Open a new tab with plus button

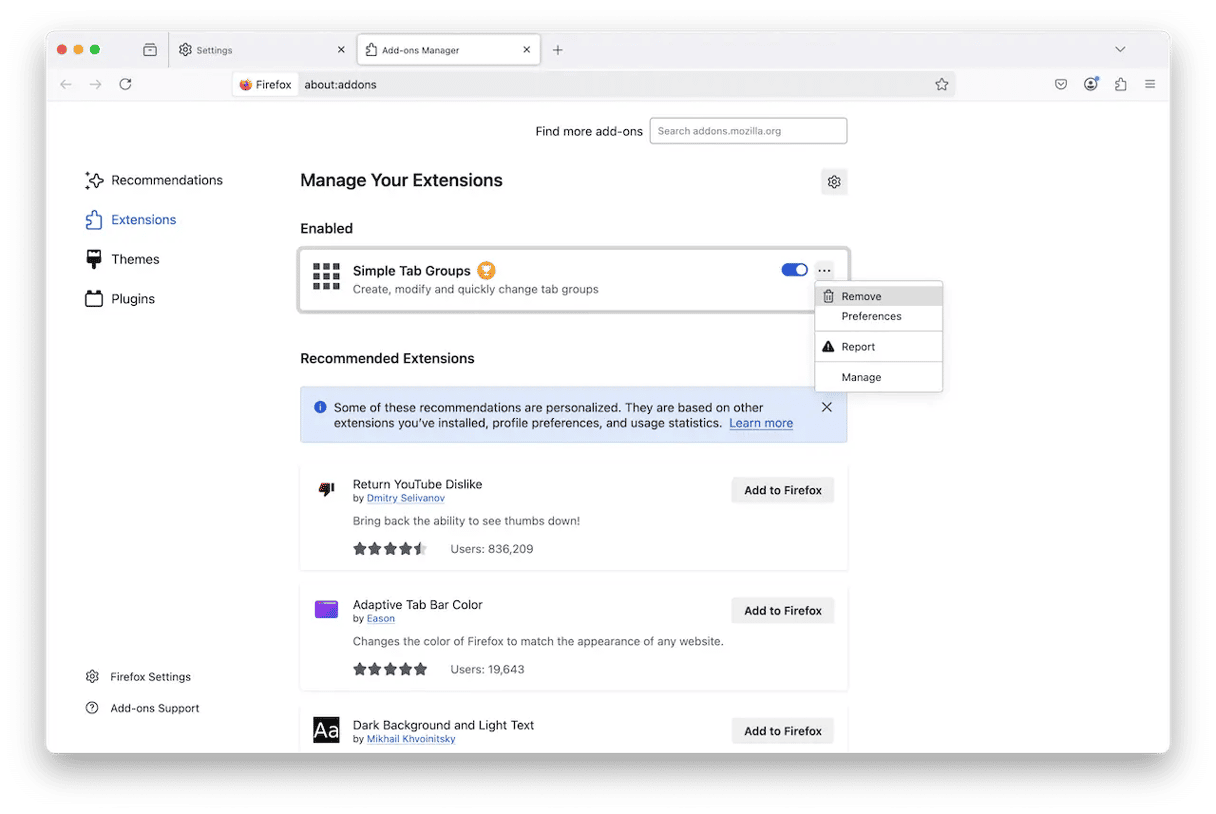point(558,50)
